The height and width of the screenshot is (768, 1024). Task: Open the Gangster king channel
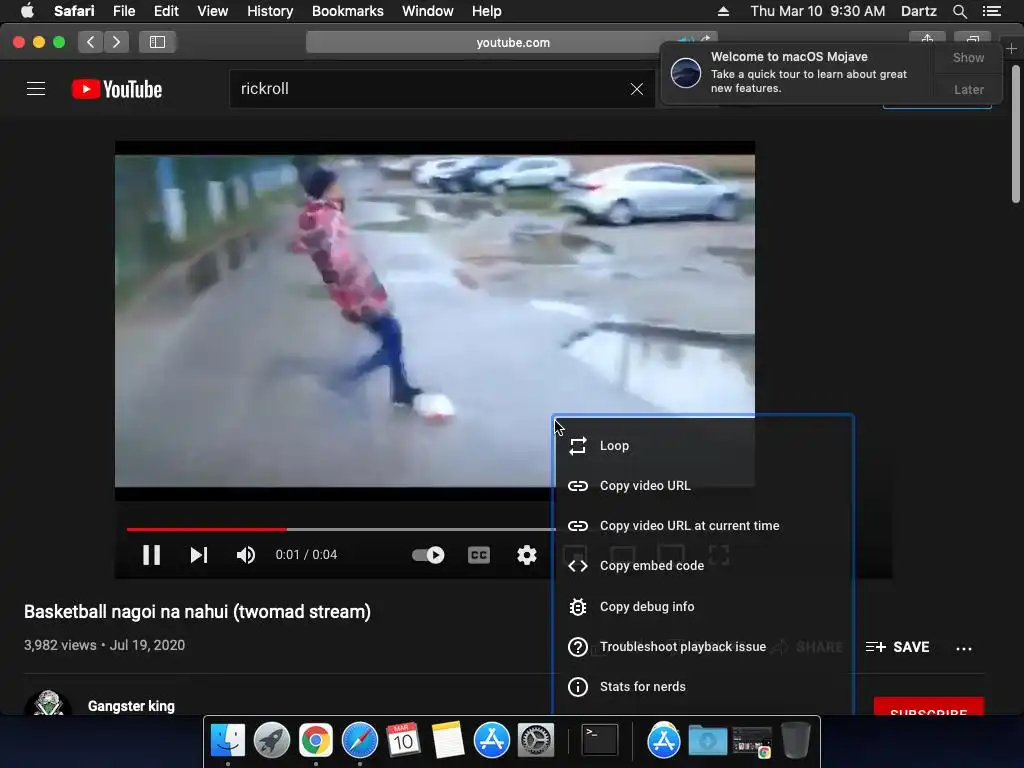tap(131, 706)
